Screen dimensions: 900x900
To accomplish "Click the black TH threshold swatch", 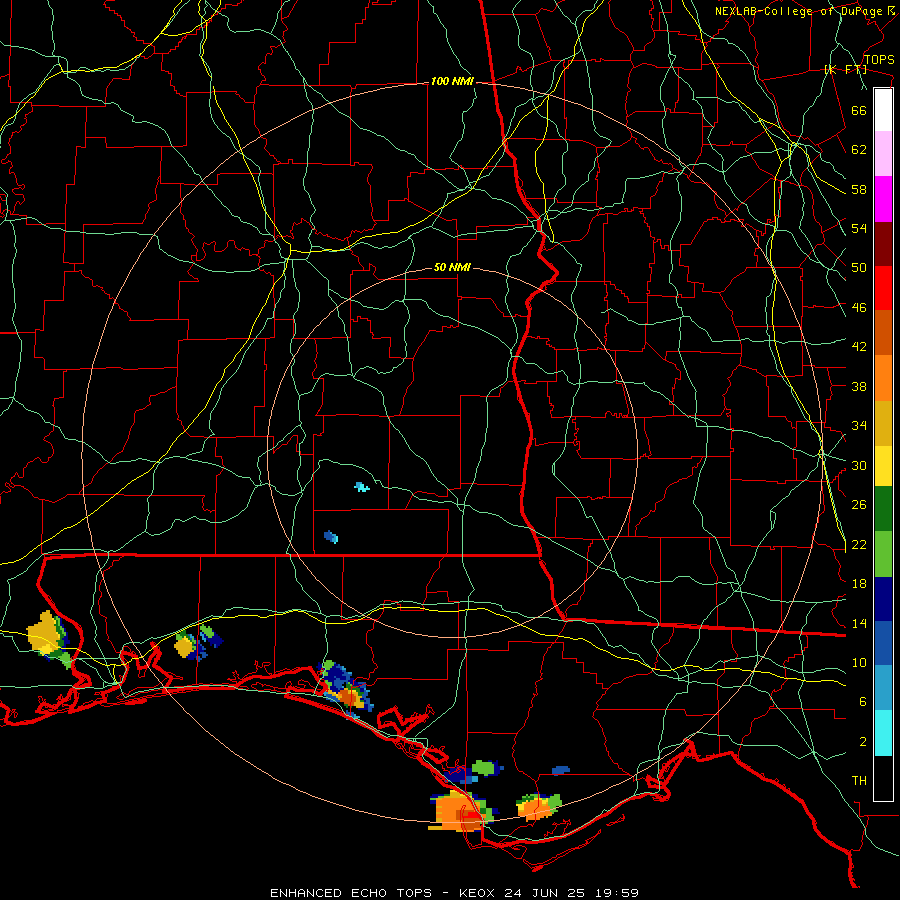I will click(883, 778).
